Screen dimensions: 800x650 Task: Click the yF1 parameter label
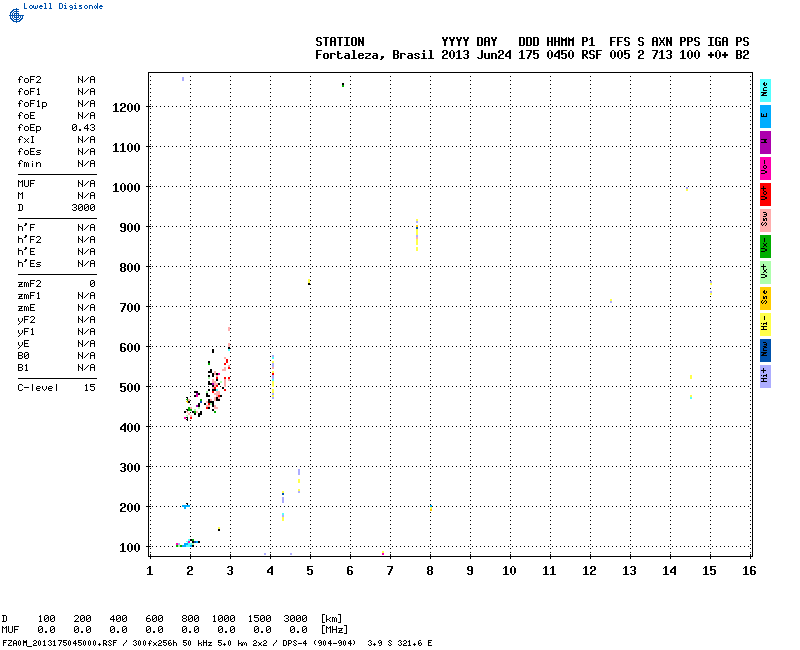pos(27,332)
